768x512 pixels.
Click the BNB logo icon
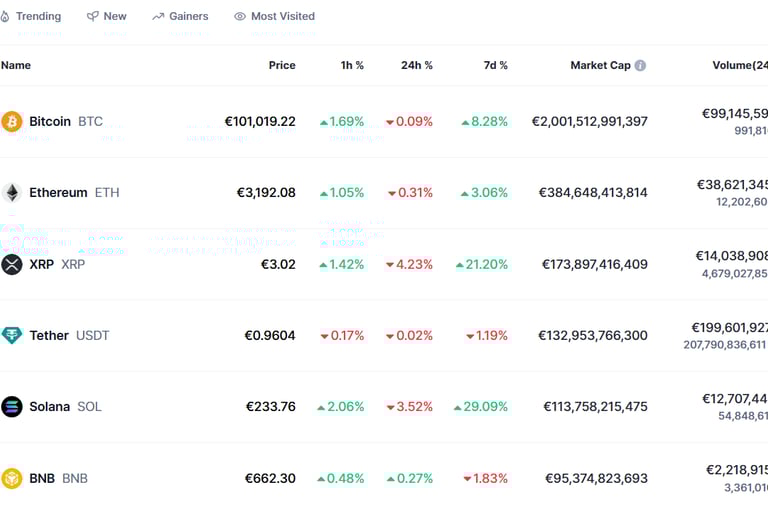point(11,478)
